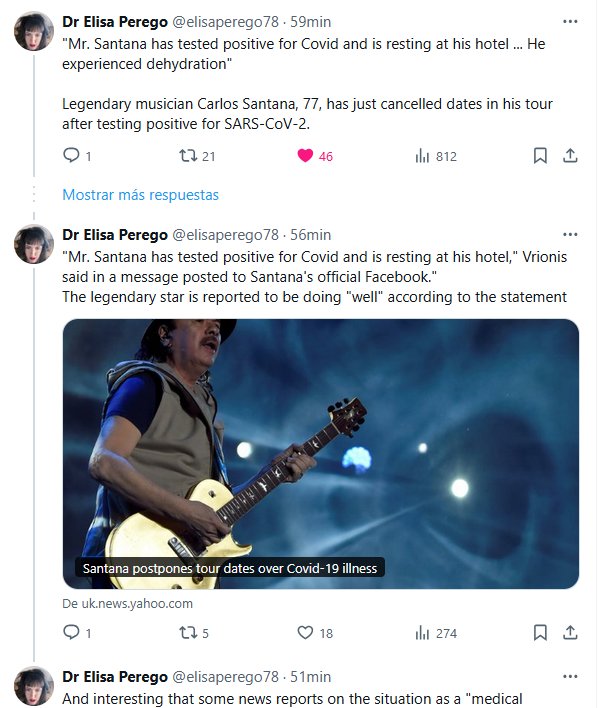Like the second tweet with 18 likes

tap(306, 632)
